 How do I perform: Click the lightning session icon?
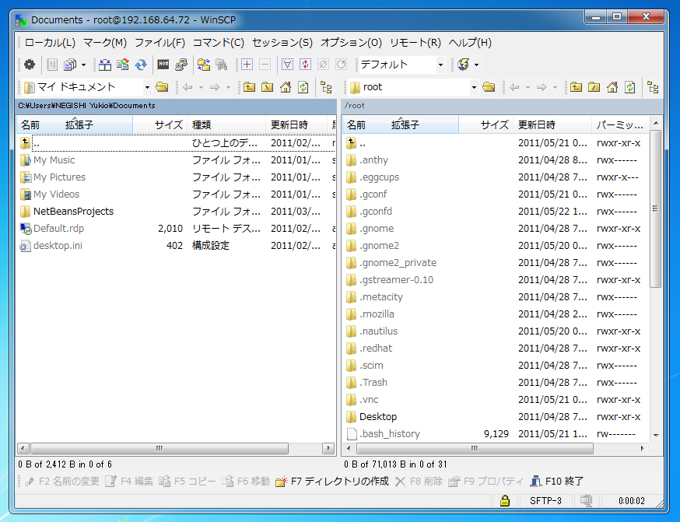(x=463, y=65)
